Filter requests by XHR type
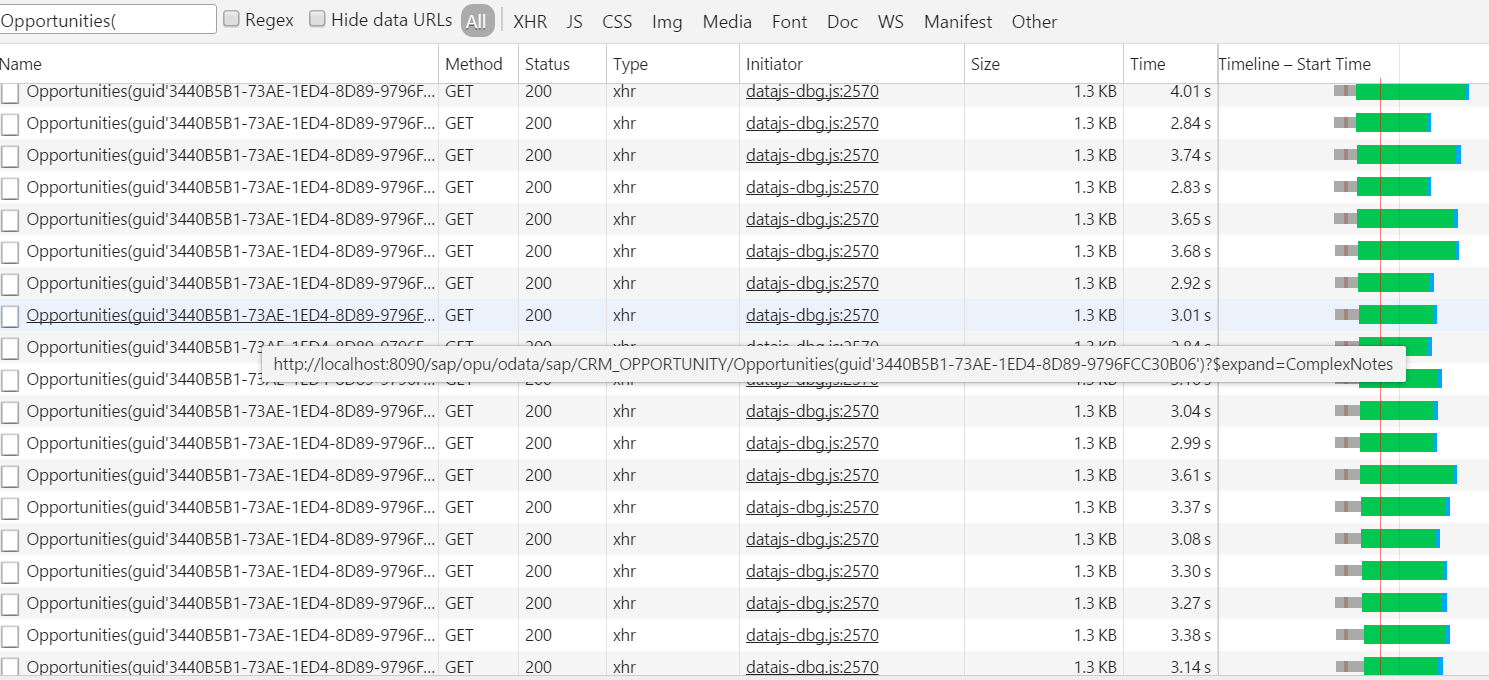 click(530, 21)
